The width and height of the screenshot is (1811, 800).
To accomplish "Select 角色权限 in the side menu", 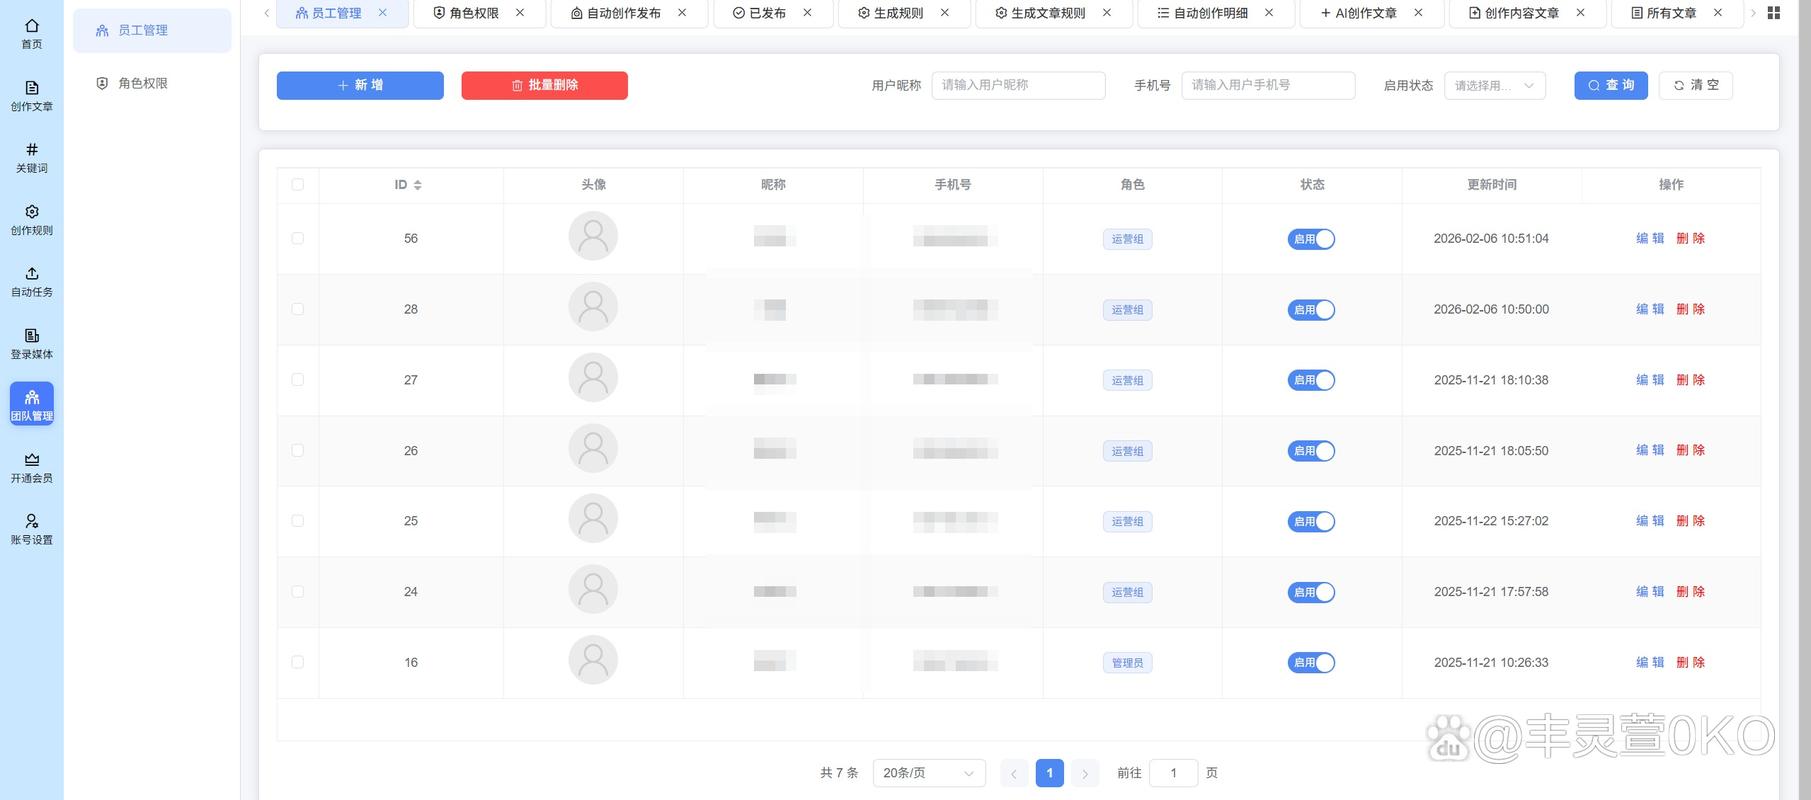I will click(x=152, y=83).
